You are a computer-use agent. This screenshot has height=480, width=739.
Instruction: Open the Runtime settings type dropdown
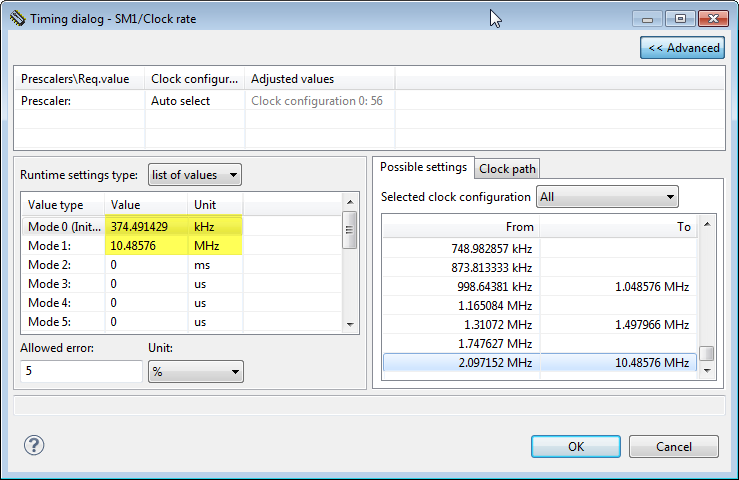194,175
